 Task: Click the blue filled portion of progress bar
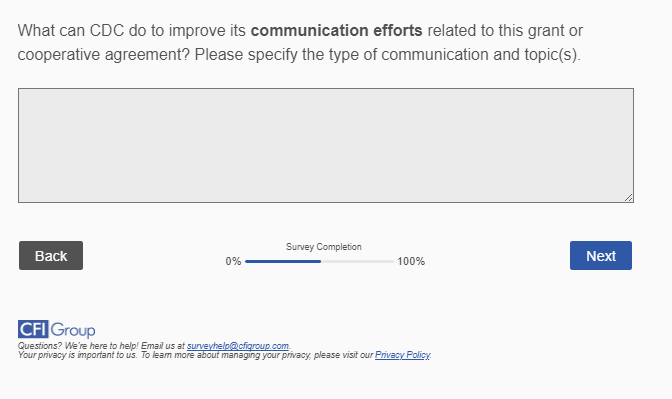click(x=283, y=261)
